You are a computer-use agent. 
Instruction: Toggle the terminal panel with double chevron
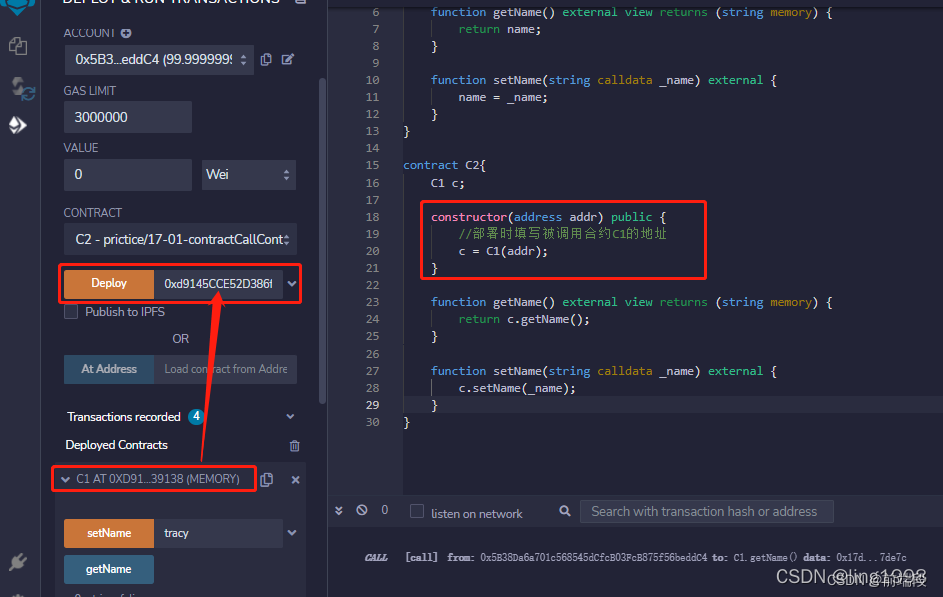[x=339, y=510]
